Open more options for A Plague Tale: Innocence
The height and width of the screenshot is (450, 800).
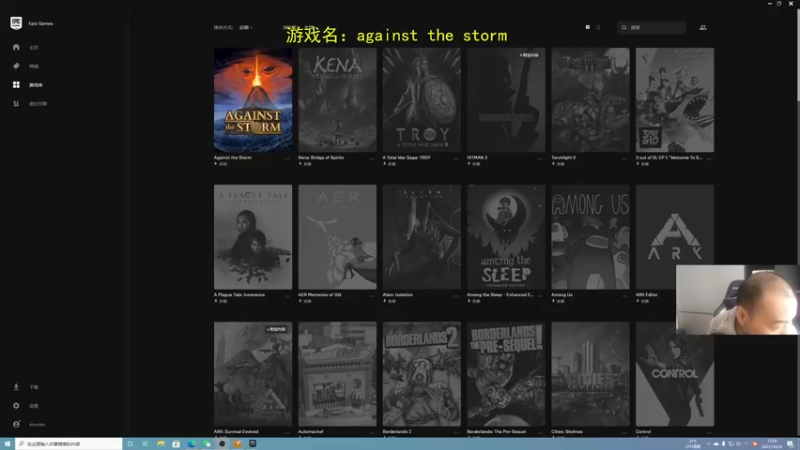click(287, 295)
